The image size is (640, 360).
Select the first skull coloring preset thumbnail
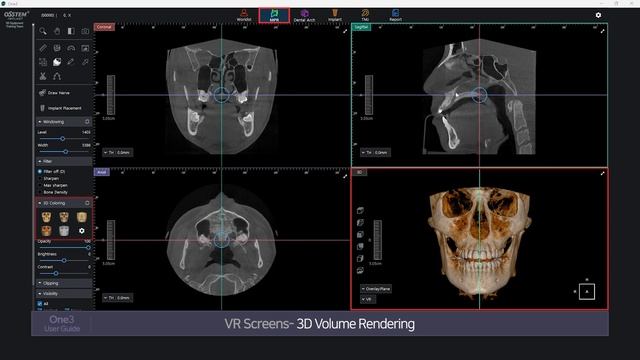coord(47,217)
